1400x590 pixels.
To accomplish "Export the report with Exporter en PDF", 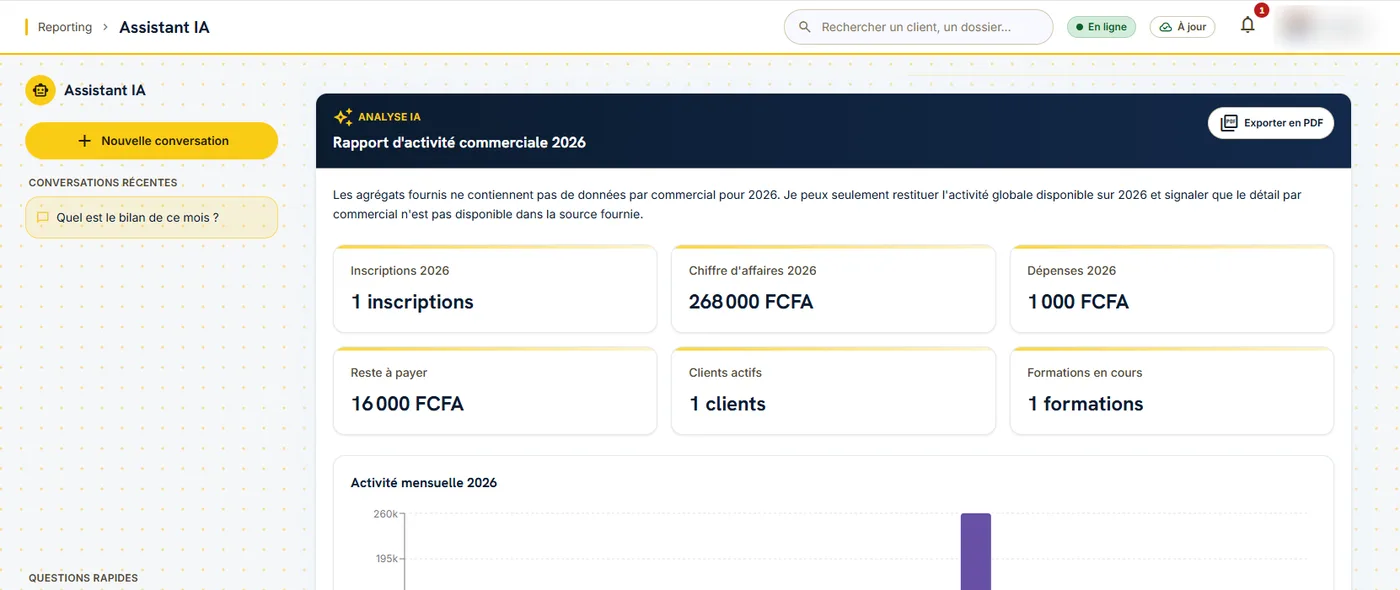I will click(x=1271, y=123).
